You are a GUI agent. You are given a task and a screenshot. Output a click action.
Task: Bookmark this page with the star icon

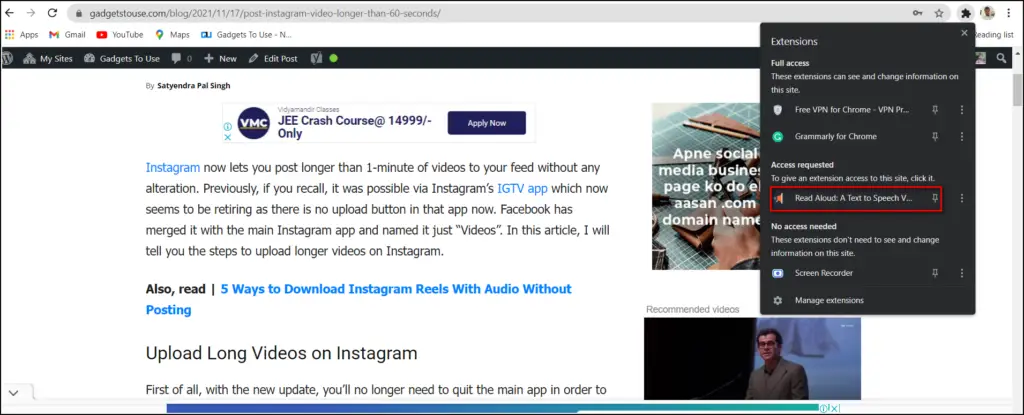939,13
